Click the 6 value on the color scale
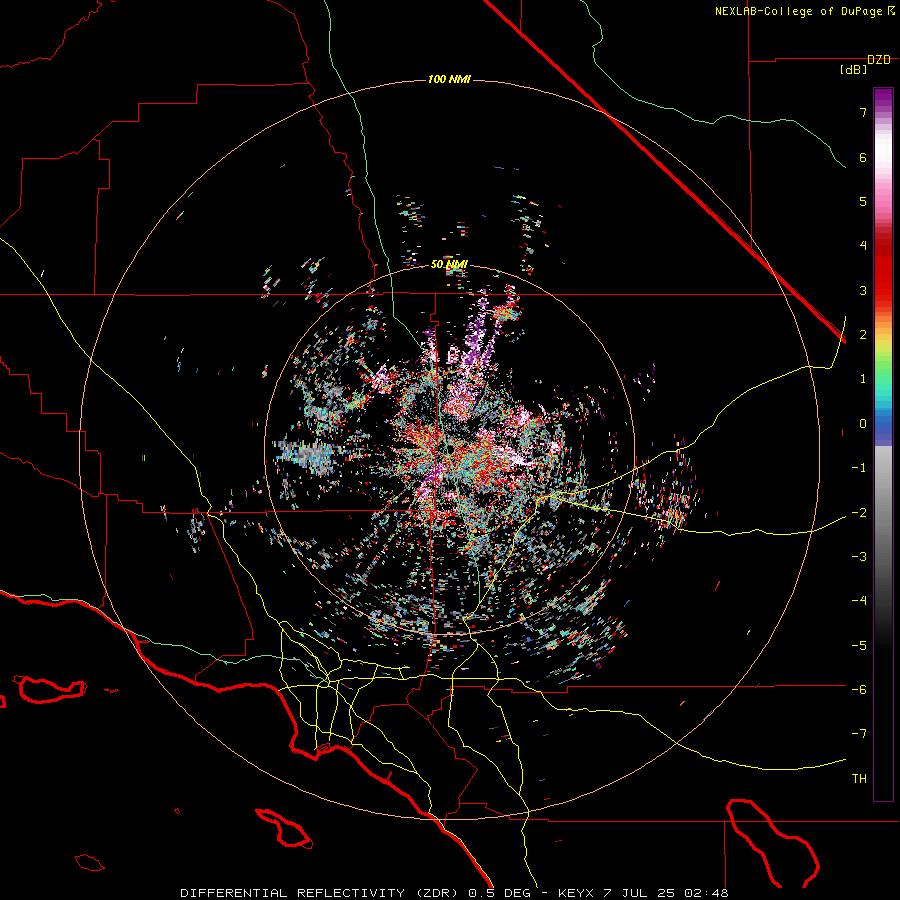The image size is (900, 900). pyautogui.click(x=863, y=157)
